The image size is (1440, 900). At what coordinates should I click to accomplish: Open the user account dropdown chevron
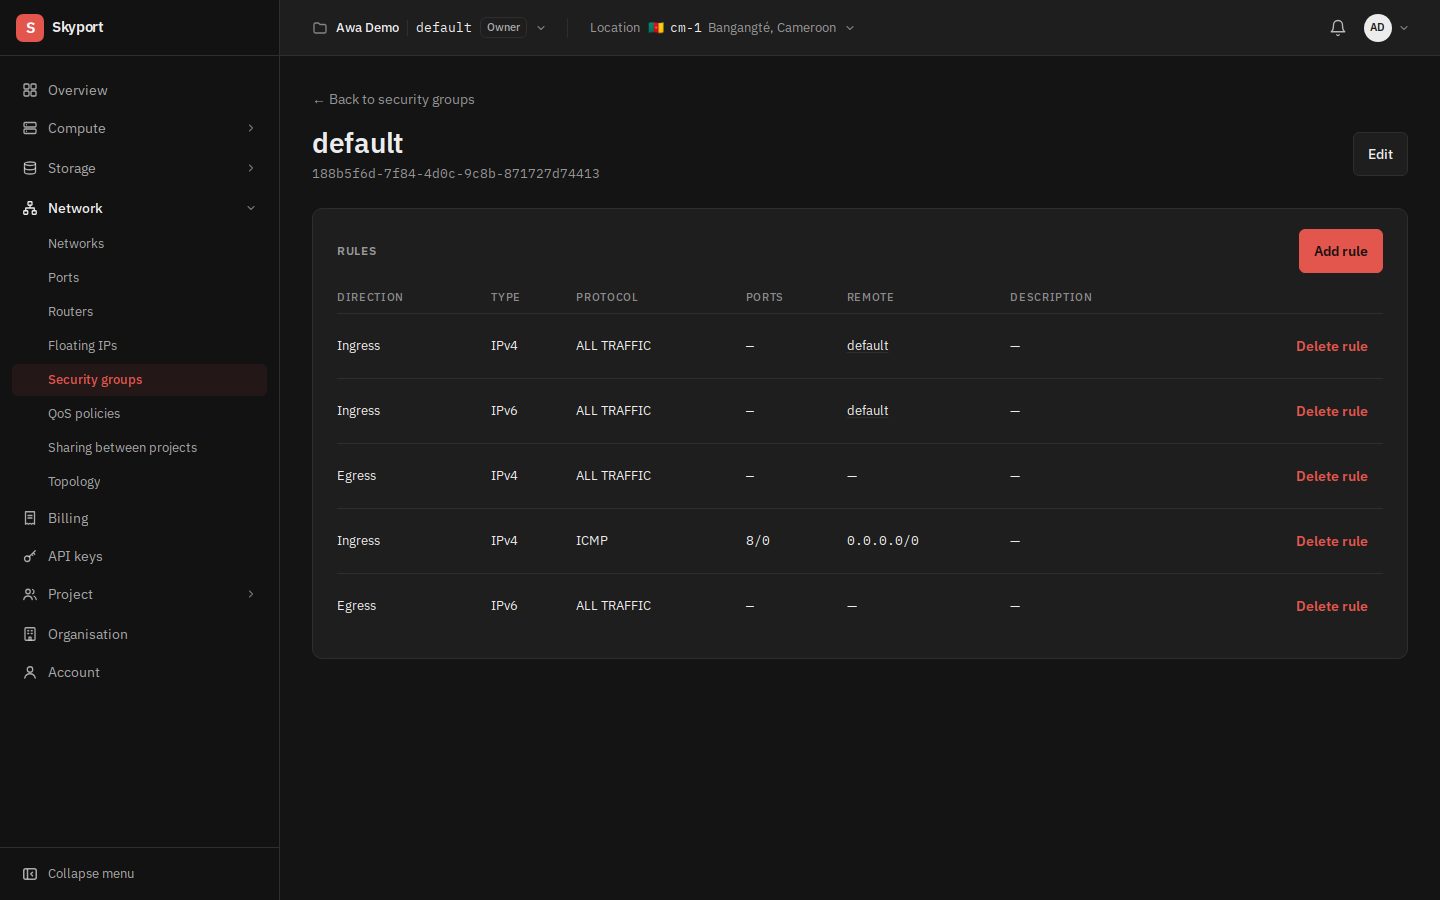1404,28
